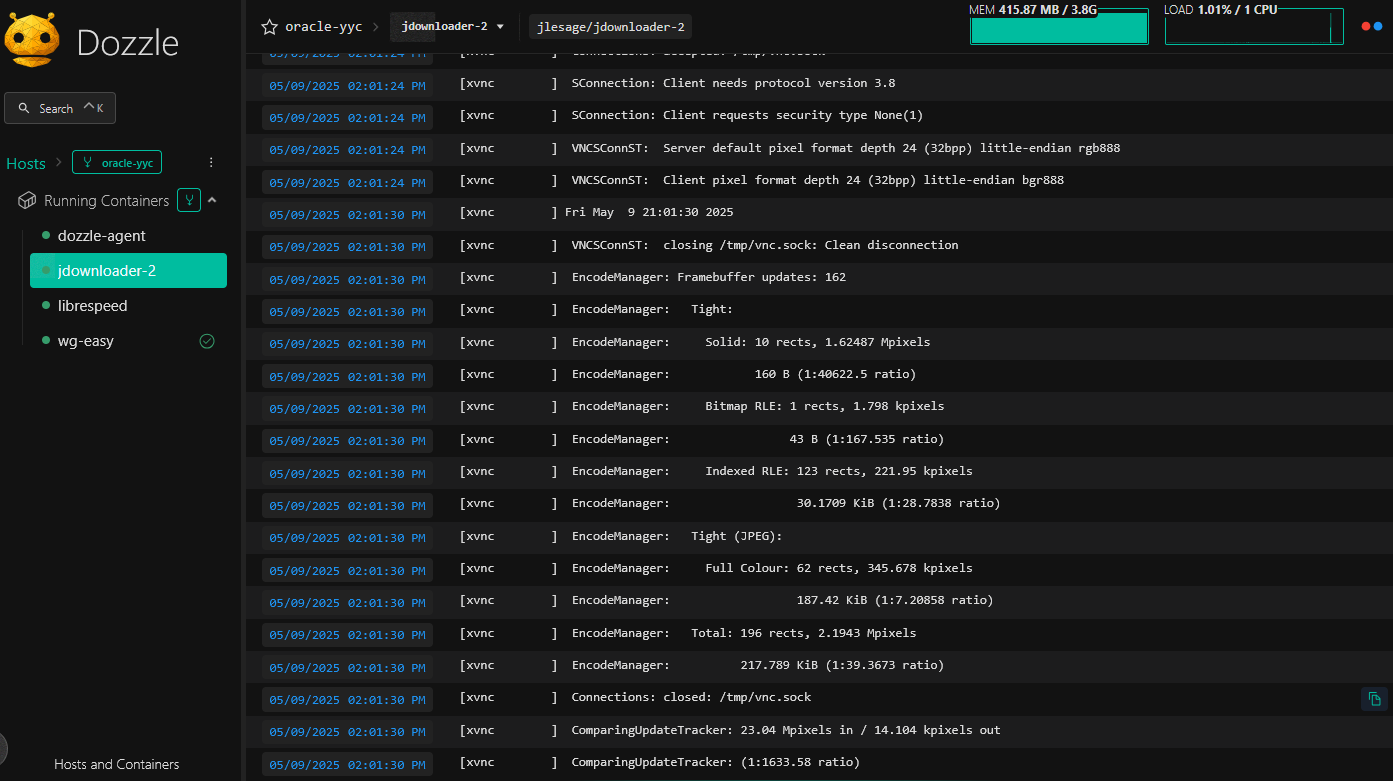Click the Server default pixel format log line
This screenshot has height=781, width=1393.
pos(819,148)
